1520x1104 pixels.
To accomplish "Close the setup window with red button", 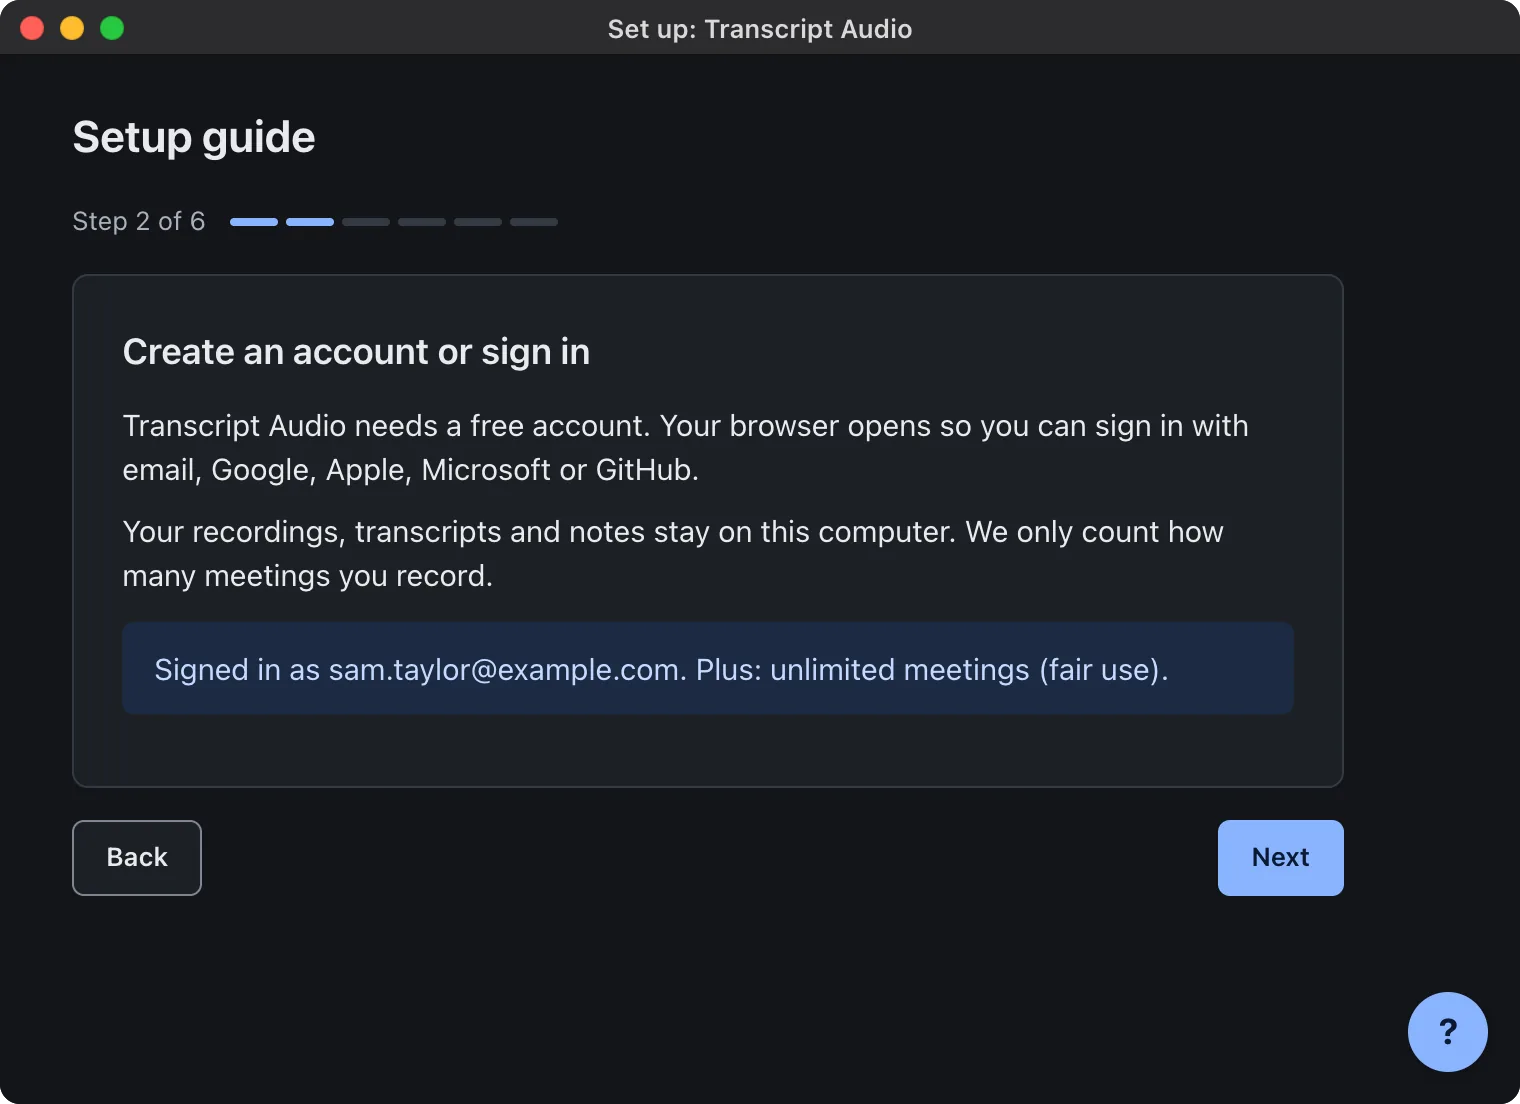I will point(32,28).
